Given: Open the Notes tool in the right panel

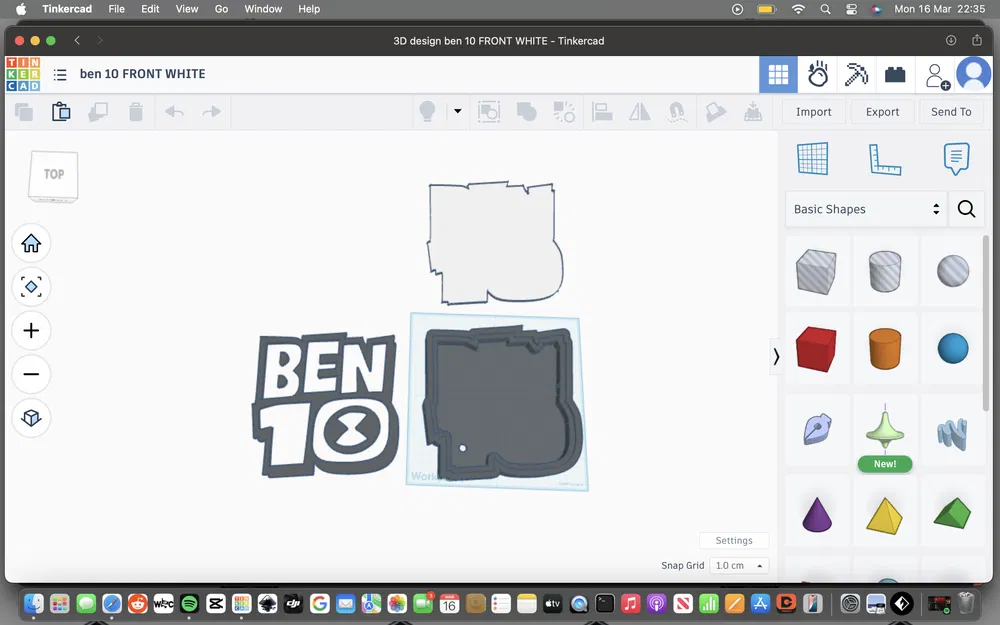Looking at the screenshot, I should pos(957,158).
